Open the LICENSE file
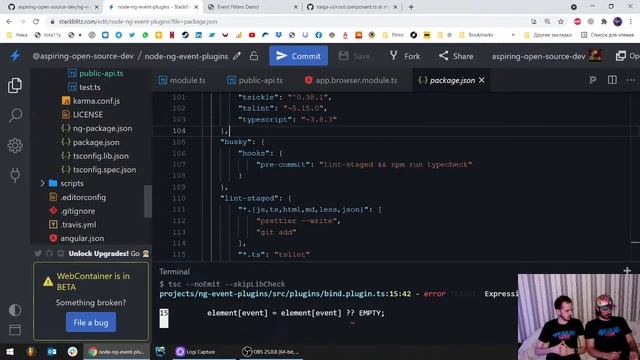The image size is (640, 360). [x=88, y=115]
